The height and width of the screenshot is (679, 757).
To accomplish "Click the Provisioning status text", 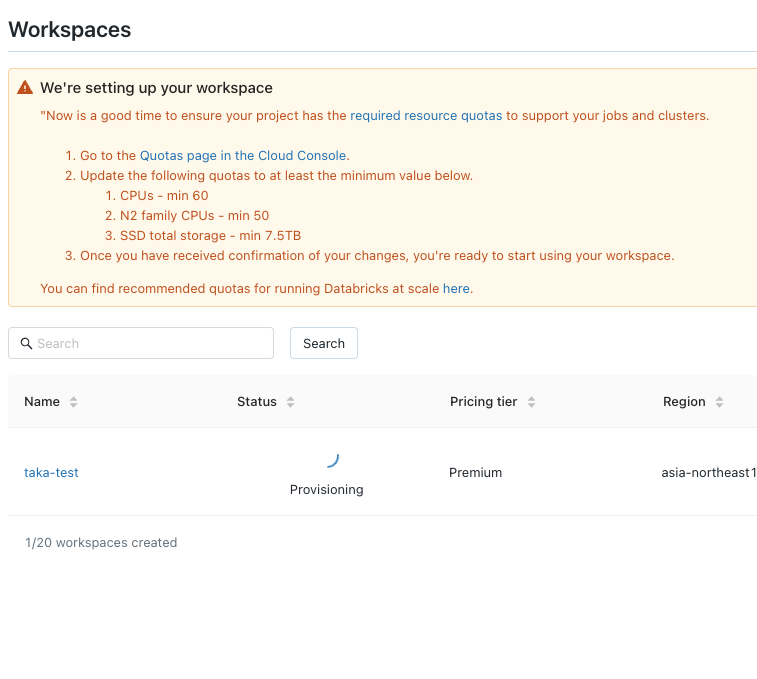I will click(326, 490).
